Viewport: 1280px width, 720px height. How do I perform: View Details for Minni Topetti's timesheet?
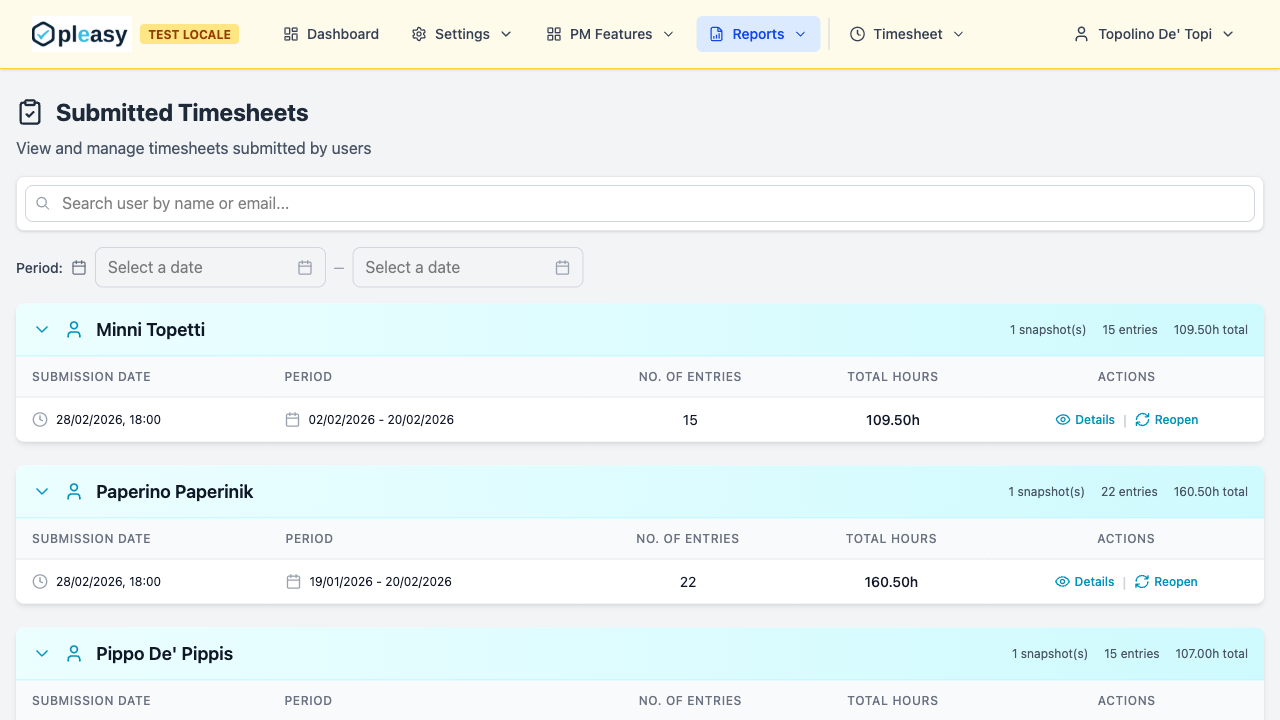coord(1085,420)
